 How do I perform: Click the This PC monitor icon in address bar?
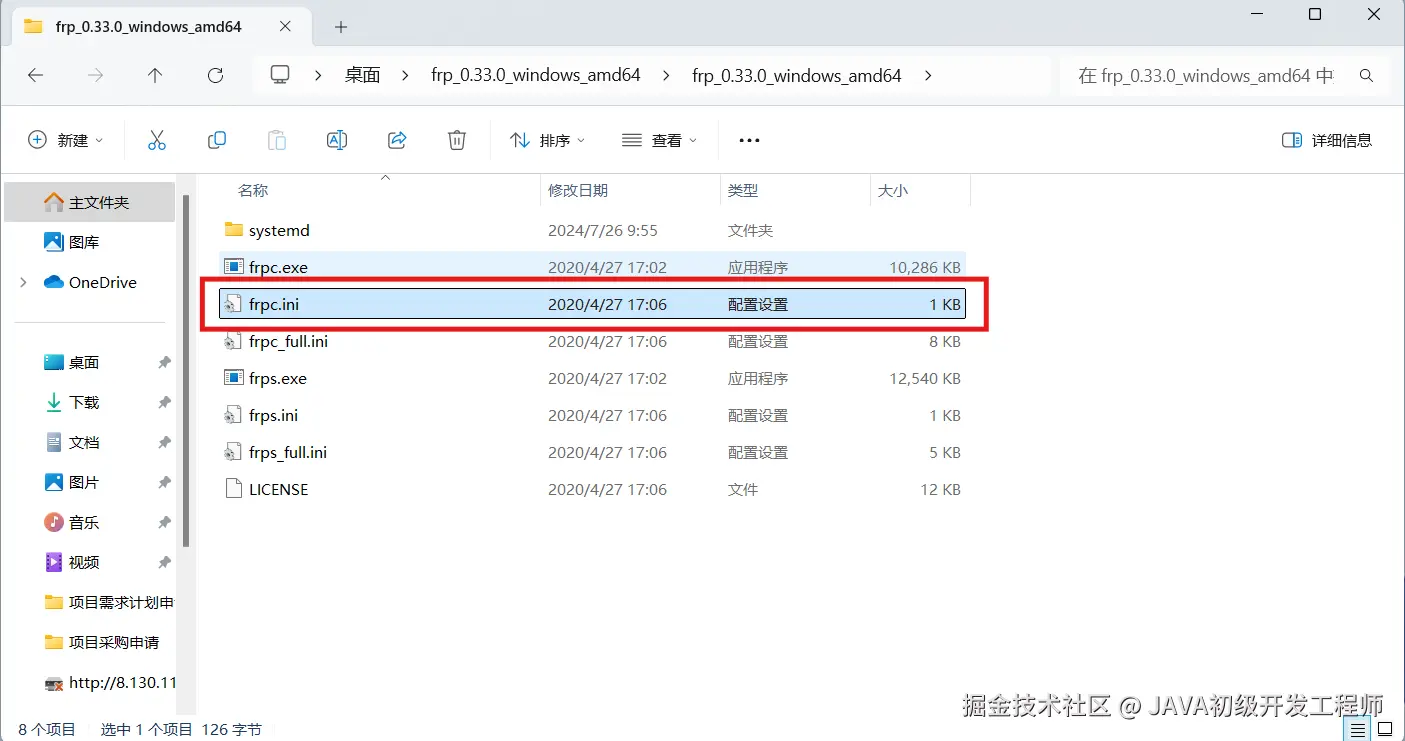click(x=280, y=75)
